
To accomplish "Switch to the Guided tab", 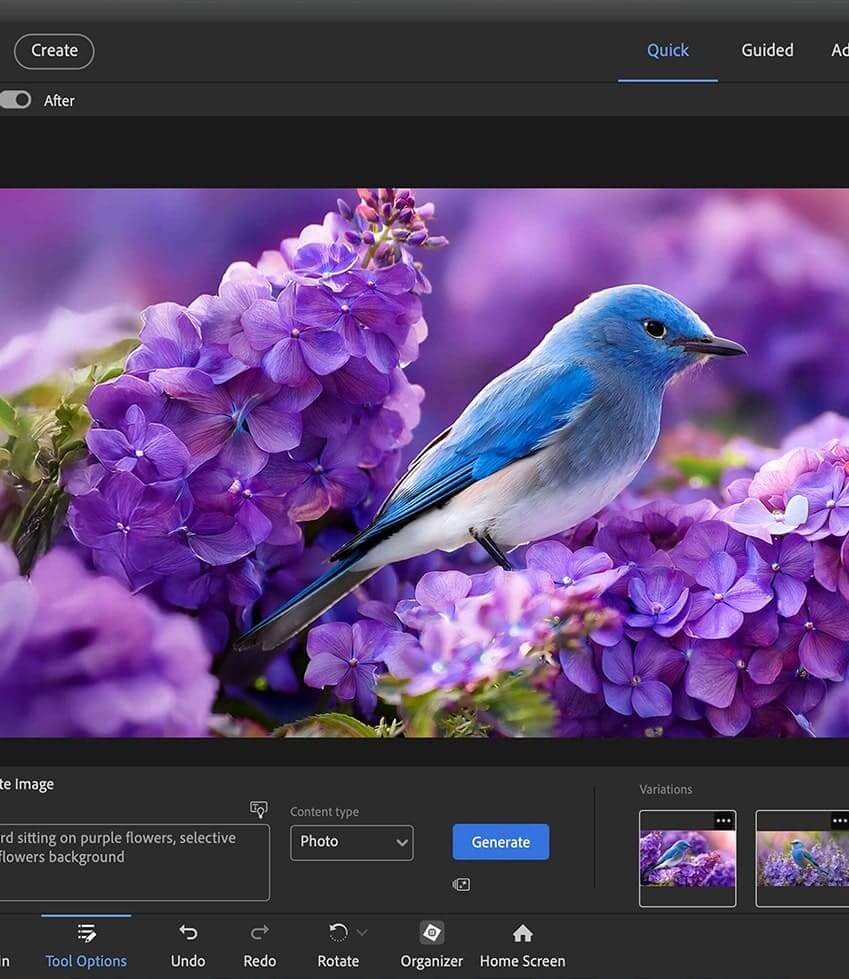I will point(767,50).
